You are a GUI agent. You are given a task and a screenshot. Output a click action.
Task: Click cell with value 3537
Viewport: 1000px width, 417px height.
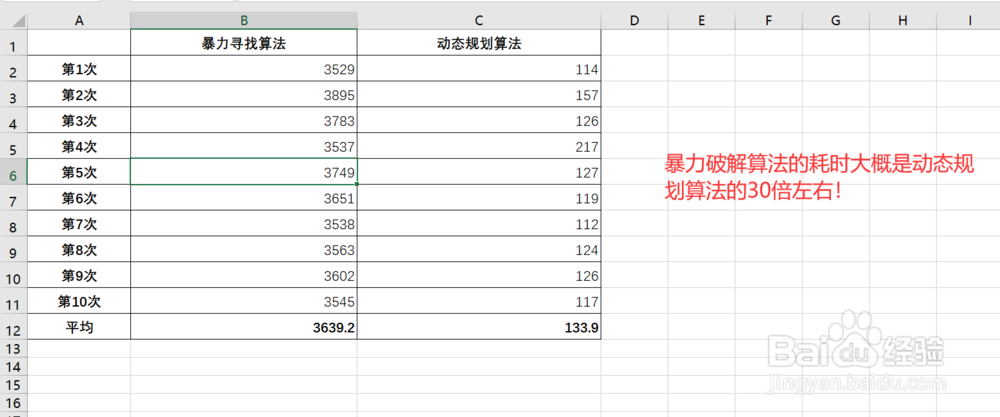pyautogui.click(x=244, y=146)
